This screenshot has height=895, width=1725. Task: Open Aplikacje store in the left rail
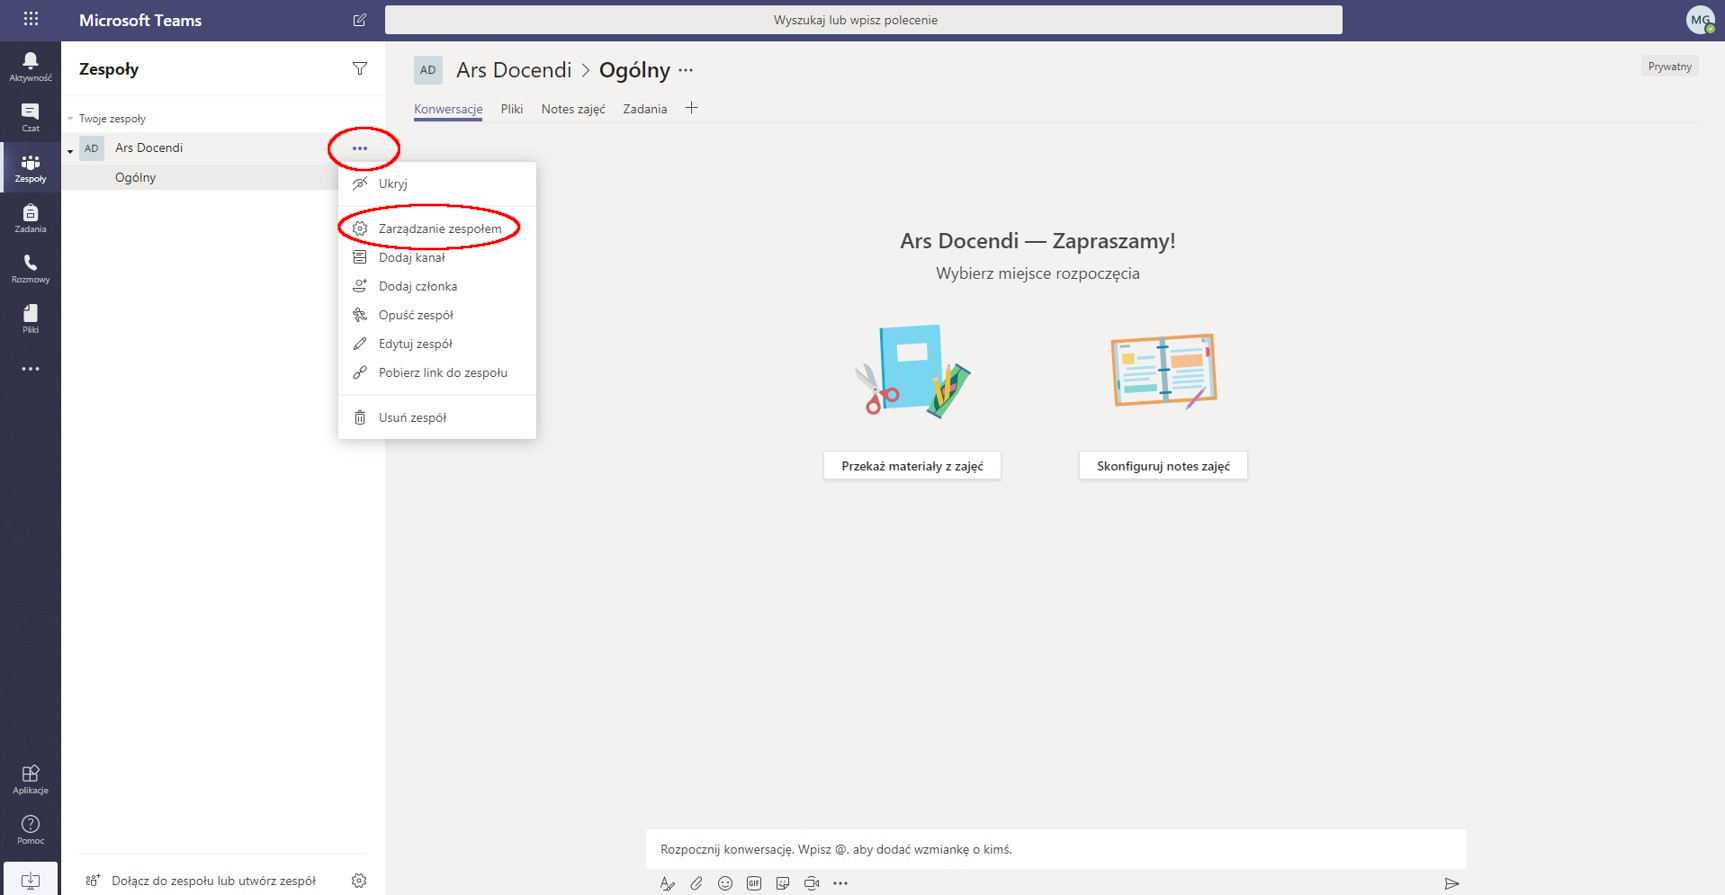pyautogui.click(x=31, y=779)
